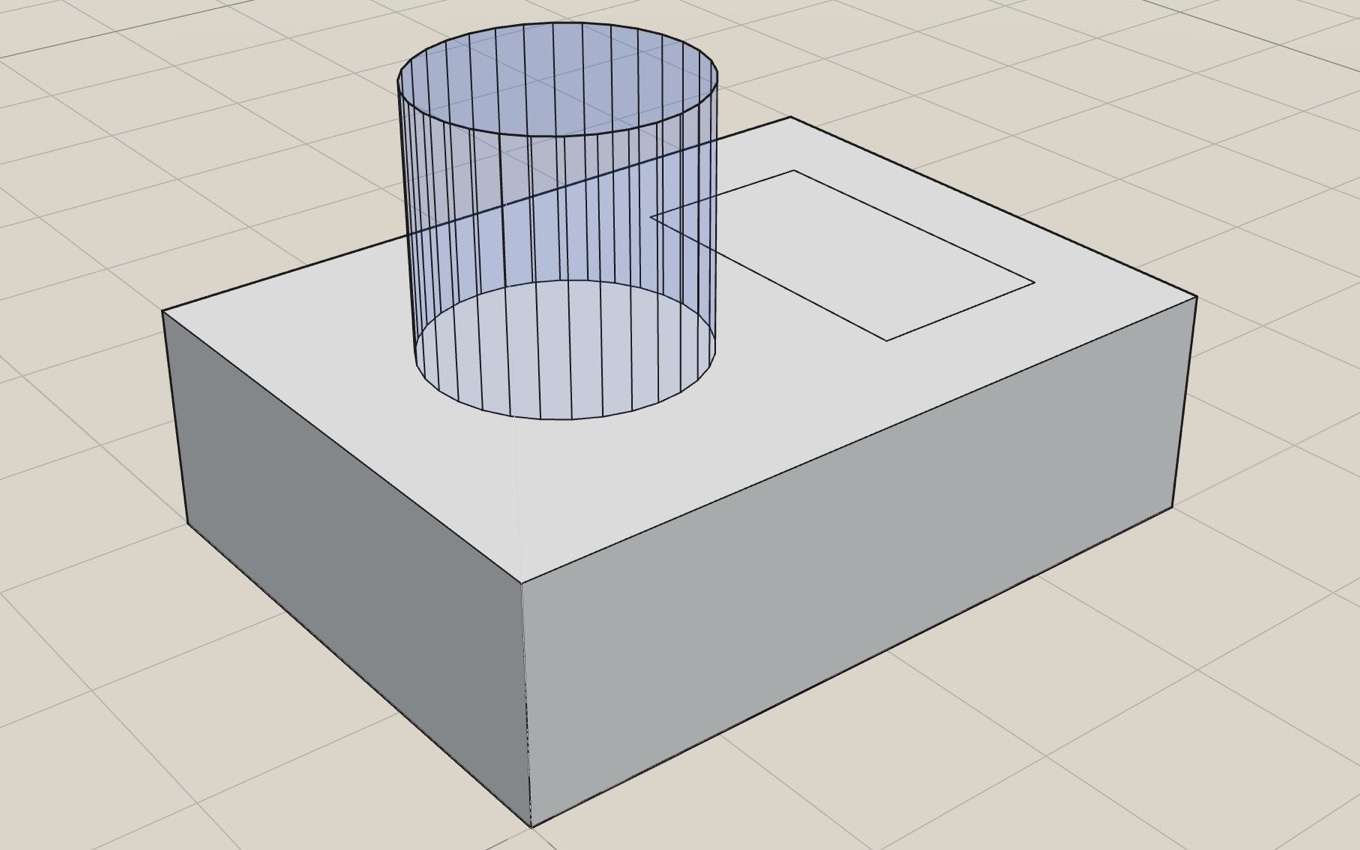
Task: Select the small rectangle drawn on the box top
Action: click(x=842, y=255)
